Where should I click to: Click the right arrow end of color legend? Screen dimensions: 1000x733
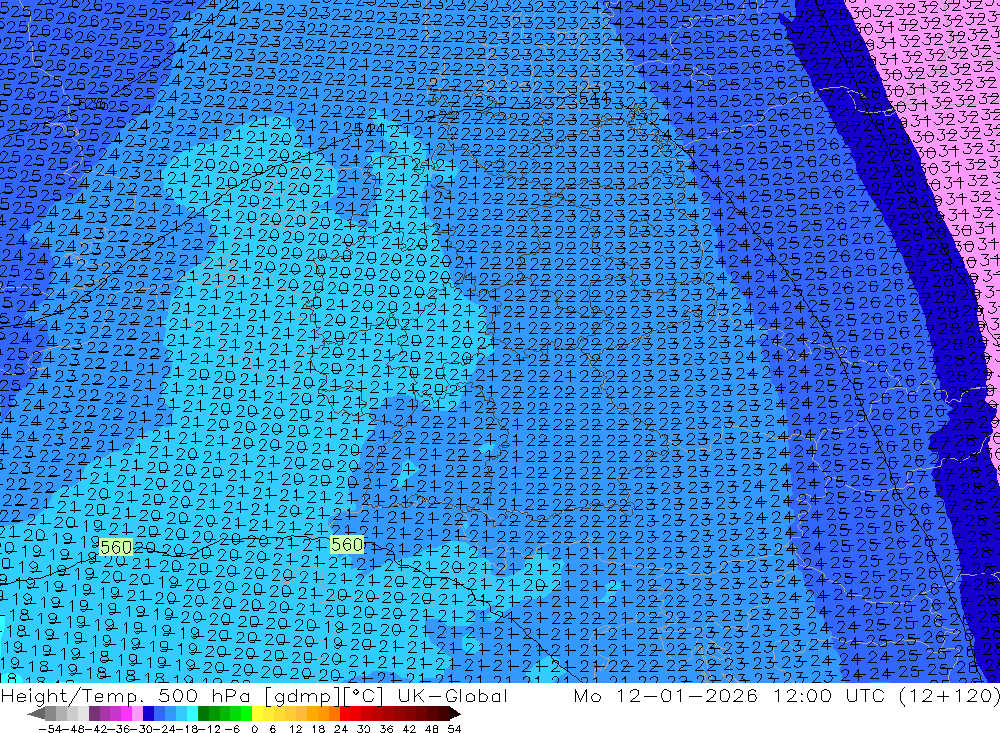tap(455, 714)
